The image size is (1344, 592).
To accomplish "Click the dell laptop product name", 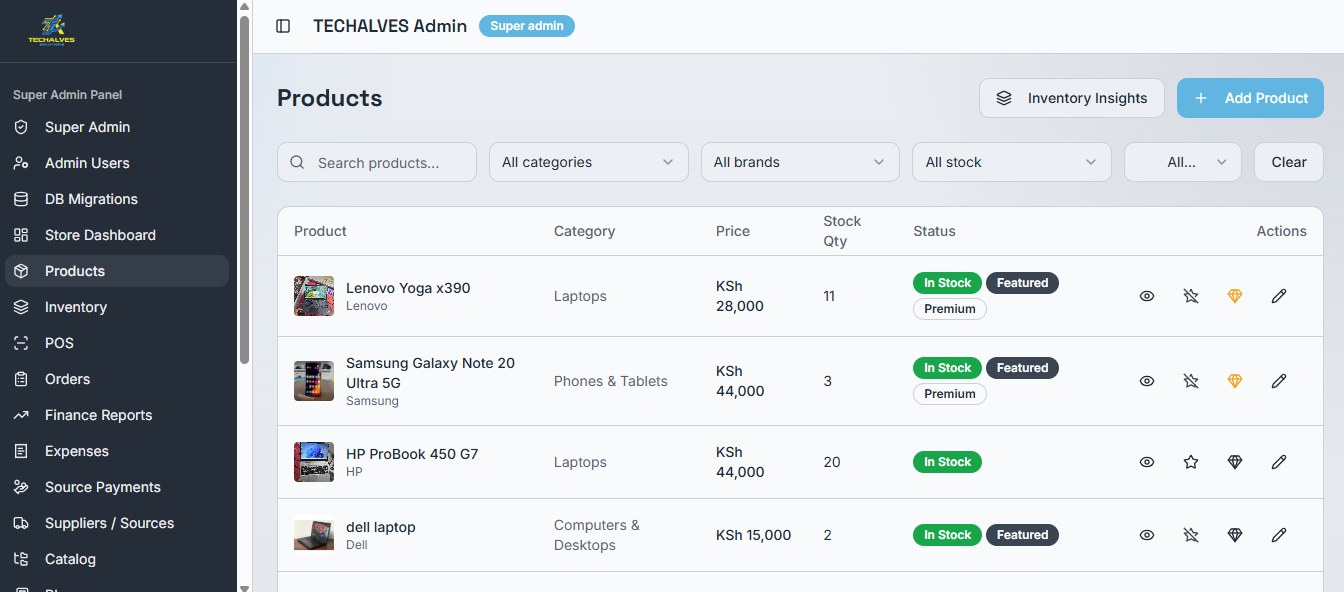I will (x=380, y=527).
